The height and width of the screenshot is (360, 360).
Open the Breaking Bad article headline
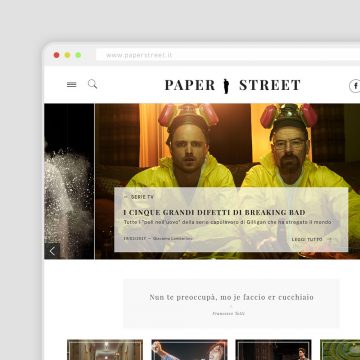click(x=214, y=212)
